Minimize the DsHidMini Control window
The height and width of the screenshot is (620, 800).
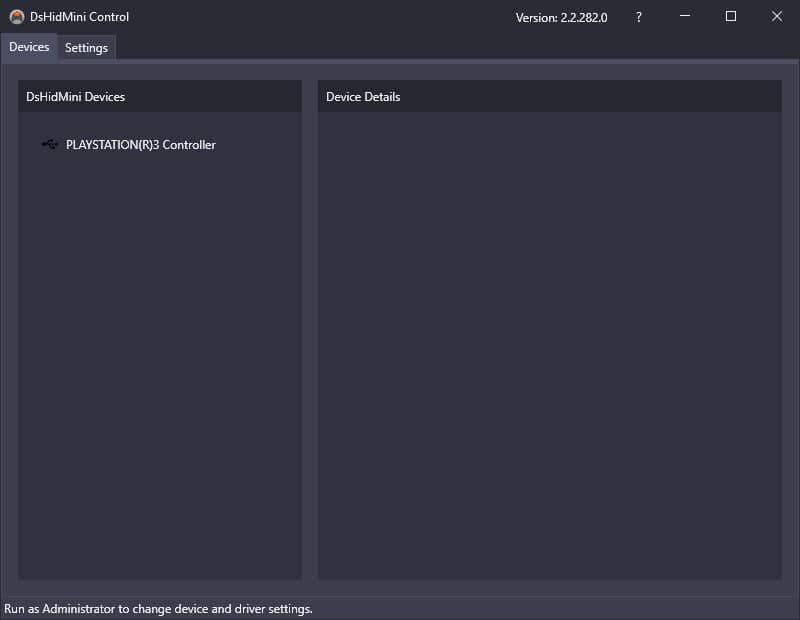684,16
